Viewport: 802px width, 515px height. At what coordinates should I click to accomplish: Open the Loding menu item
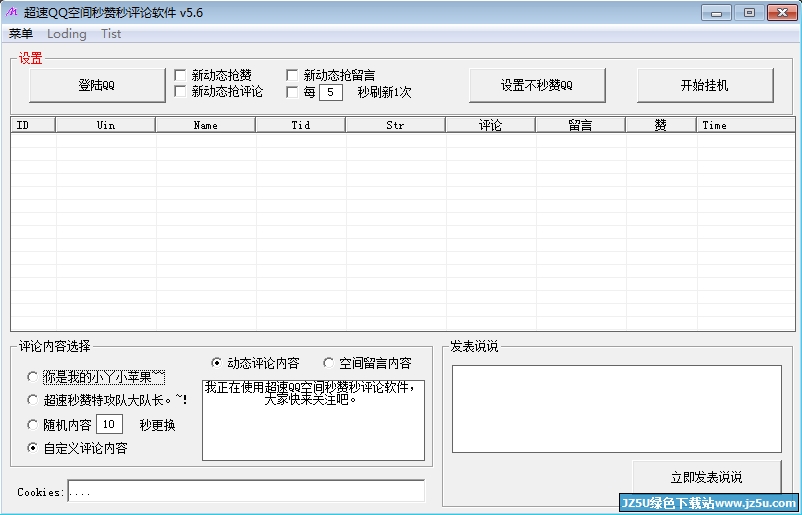click(66, 34)
